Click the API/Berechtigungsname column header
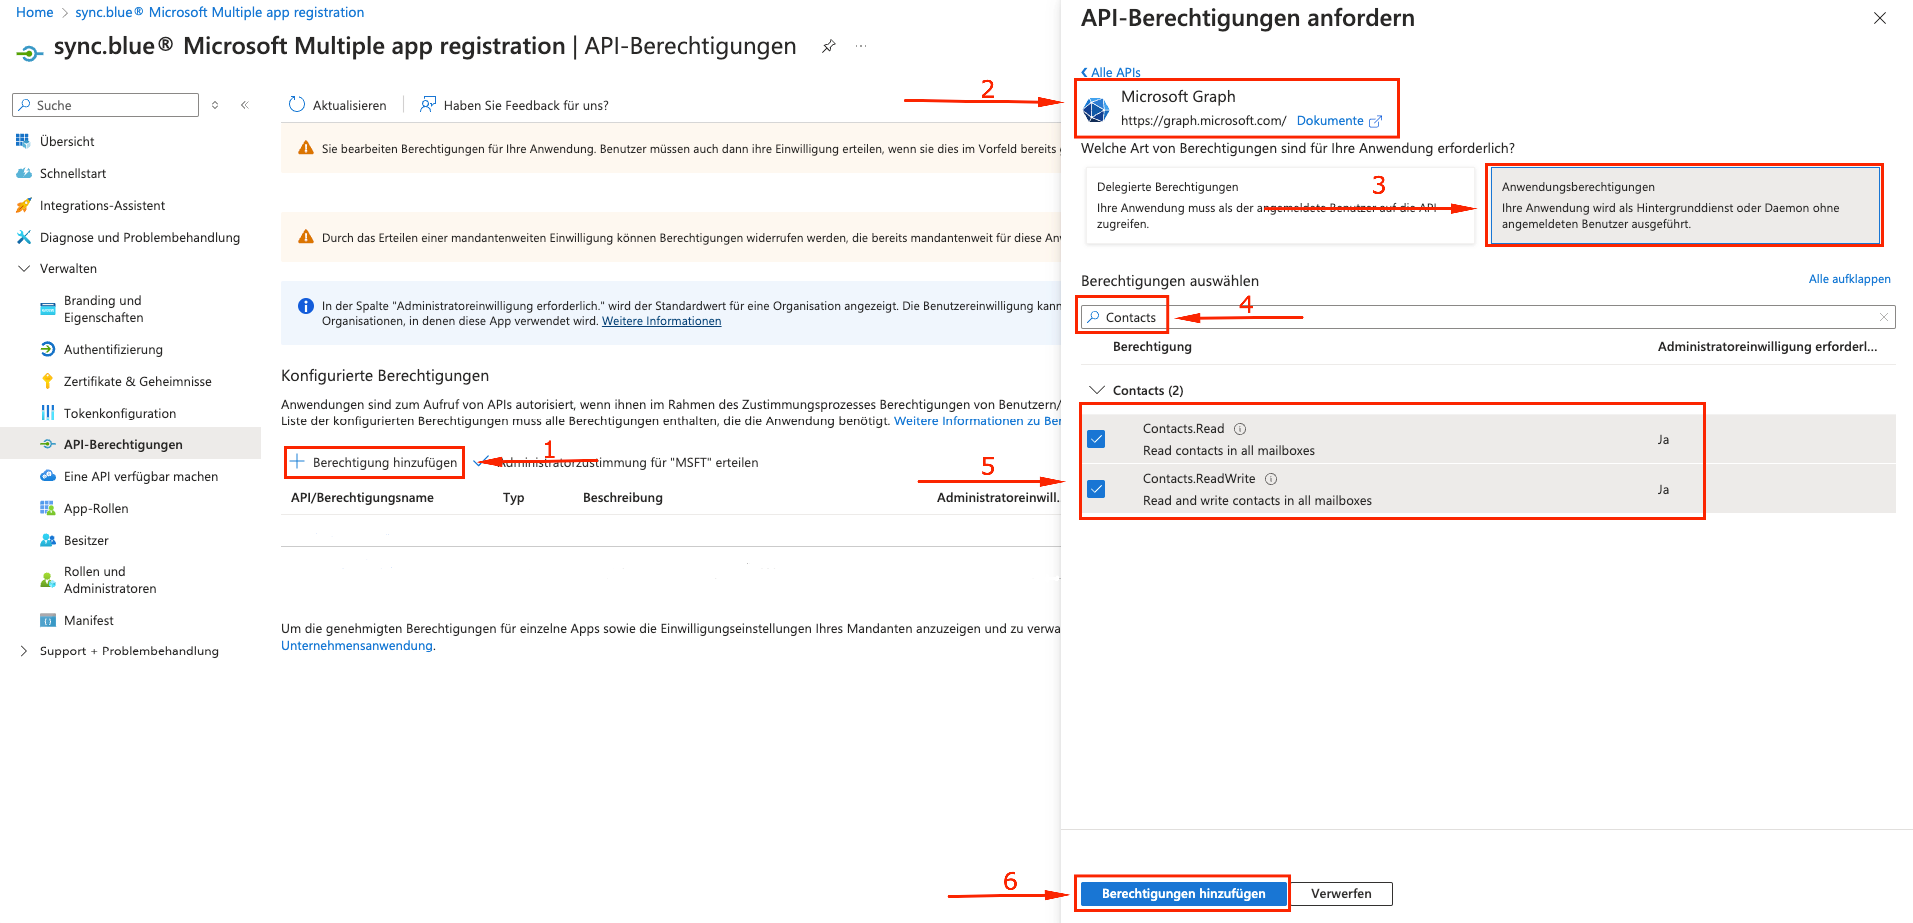This screenshot has height=923, width=1913. [x=362, y=497]
